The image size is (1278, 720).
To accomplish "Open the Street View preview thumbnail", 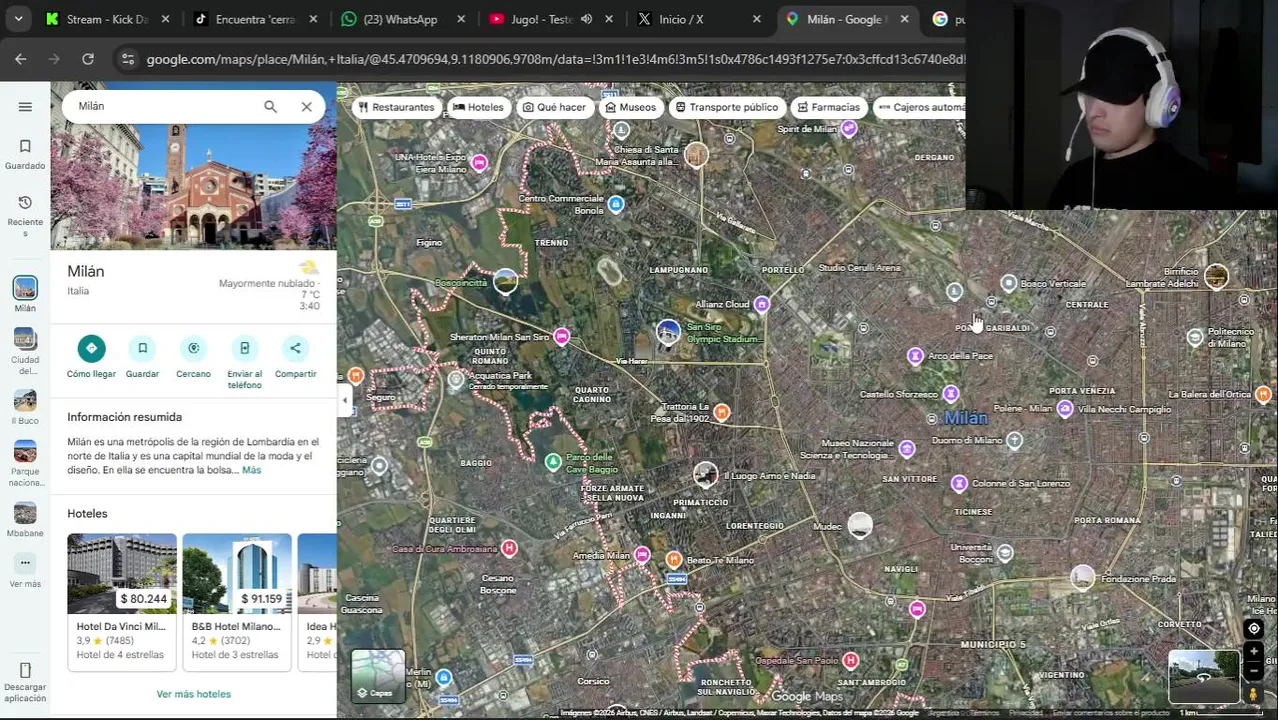I will click(x=1204, y=677).
